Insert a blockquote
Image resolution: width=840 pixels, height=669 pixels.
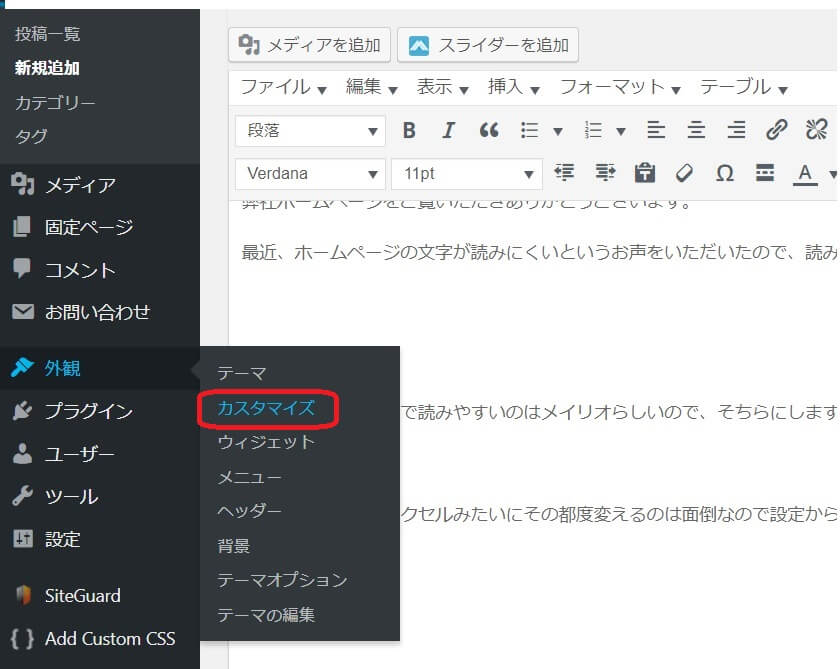pos(489,130)
